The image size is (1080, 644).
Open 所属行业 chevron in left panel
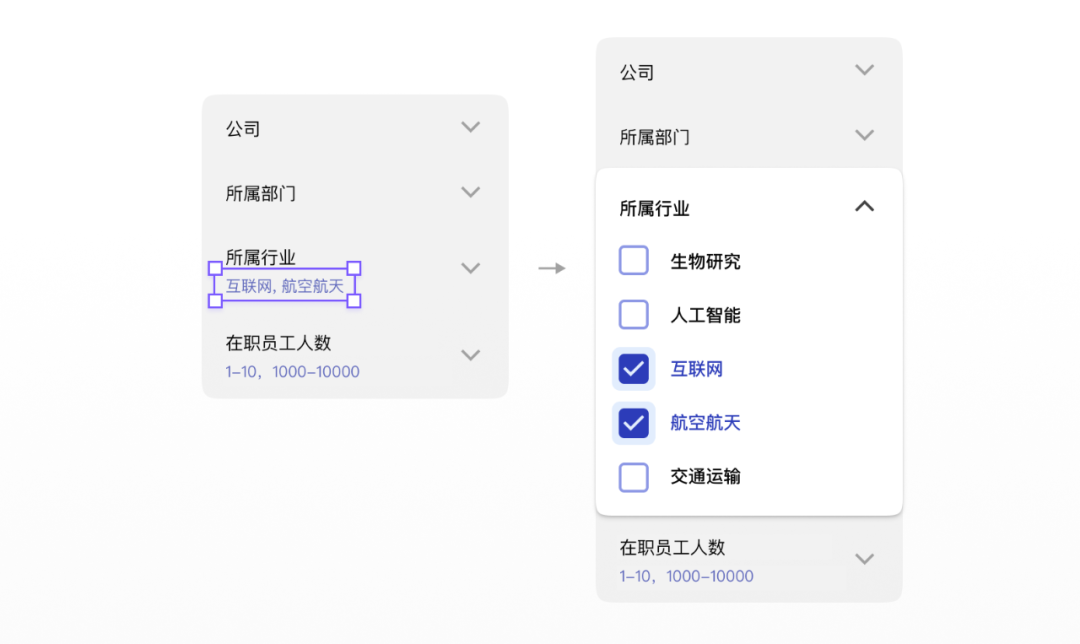coord(470,268)
